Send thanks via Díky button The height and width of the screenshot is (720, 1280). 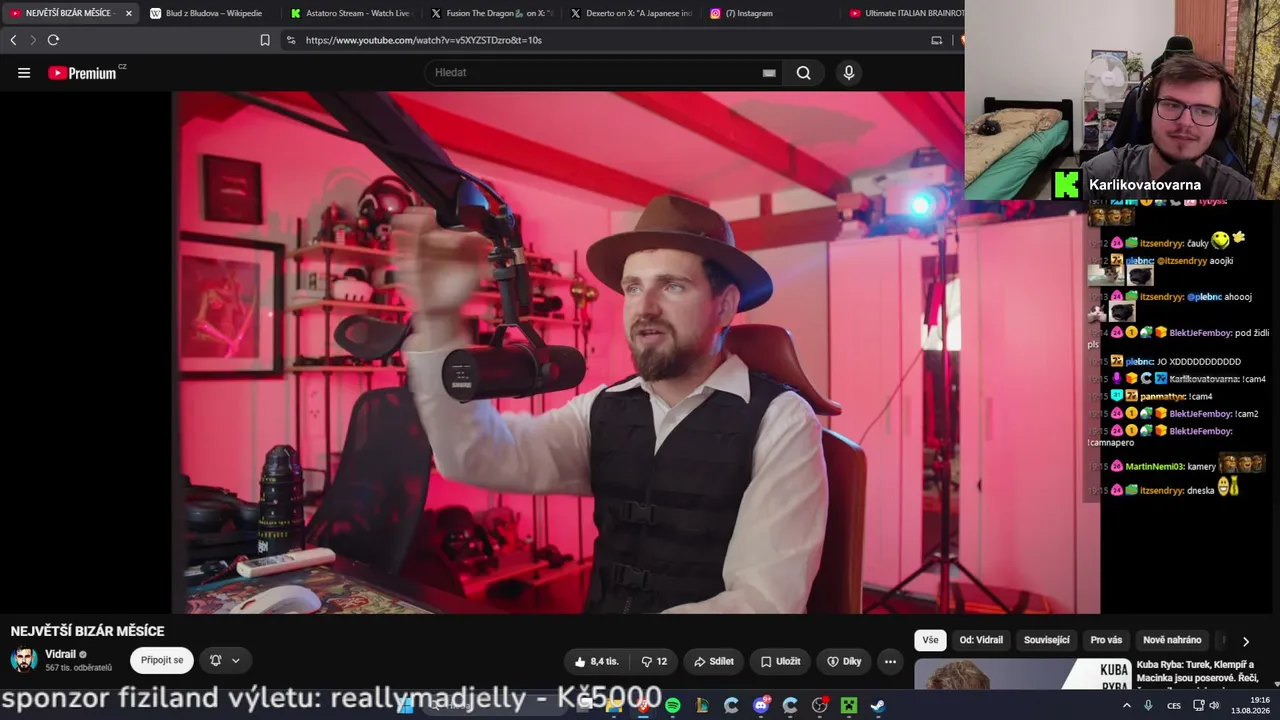844,661
